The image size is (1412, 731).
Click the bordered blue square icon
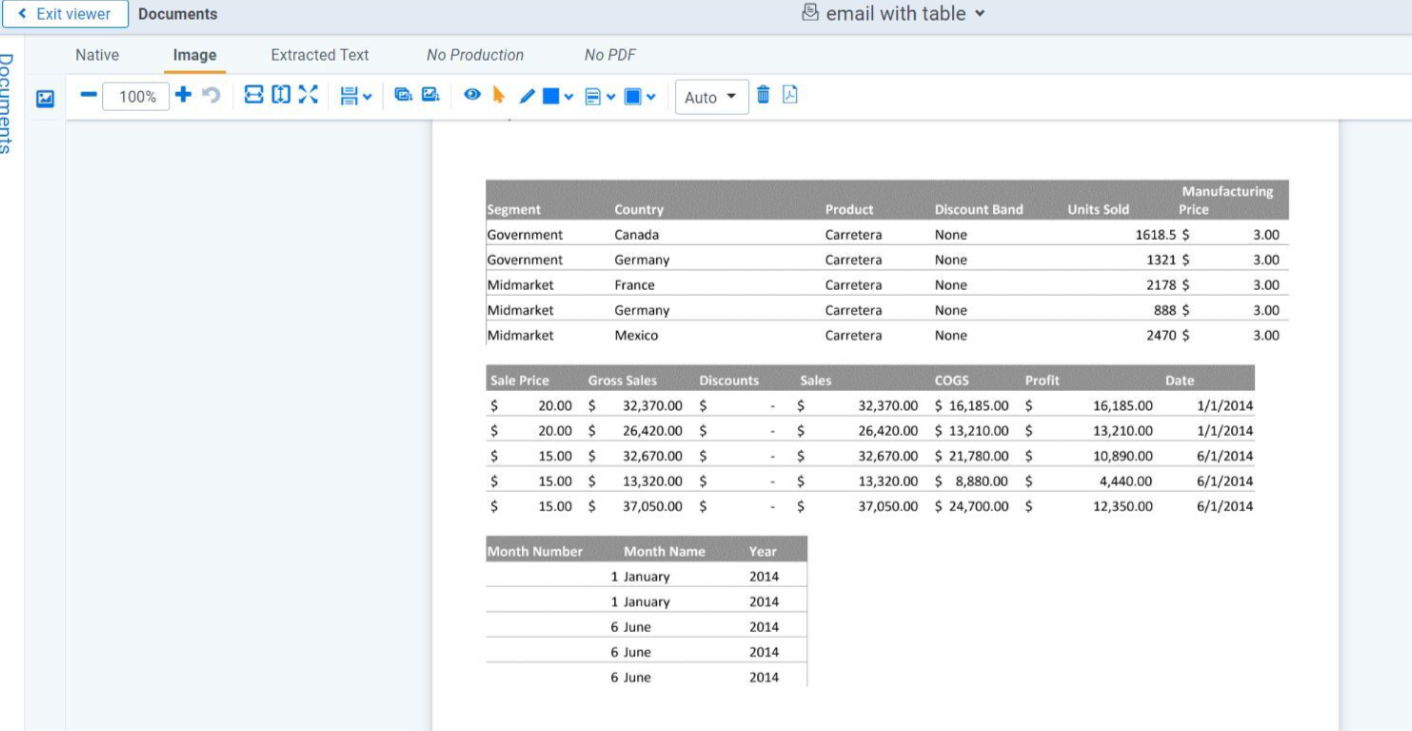click(x=633, y=96)
